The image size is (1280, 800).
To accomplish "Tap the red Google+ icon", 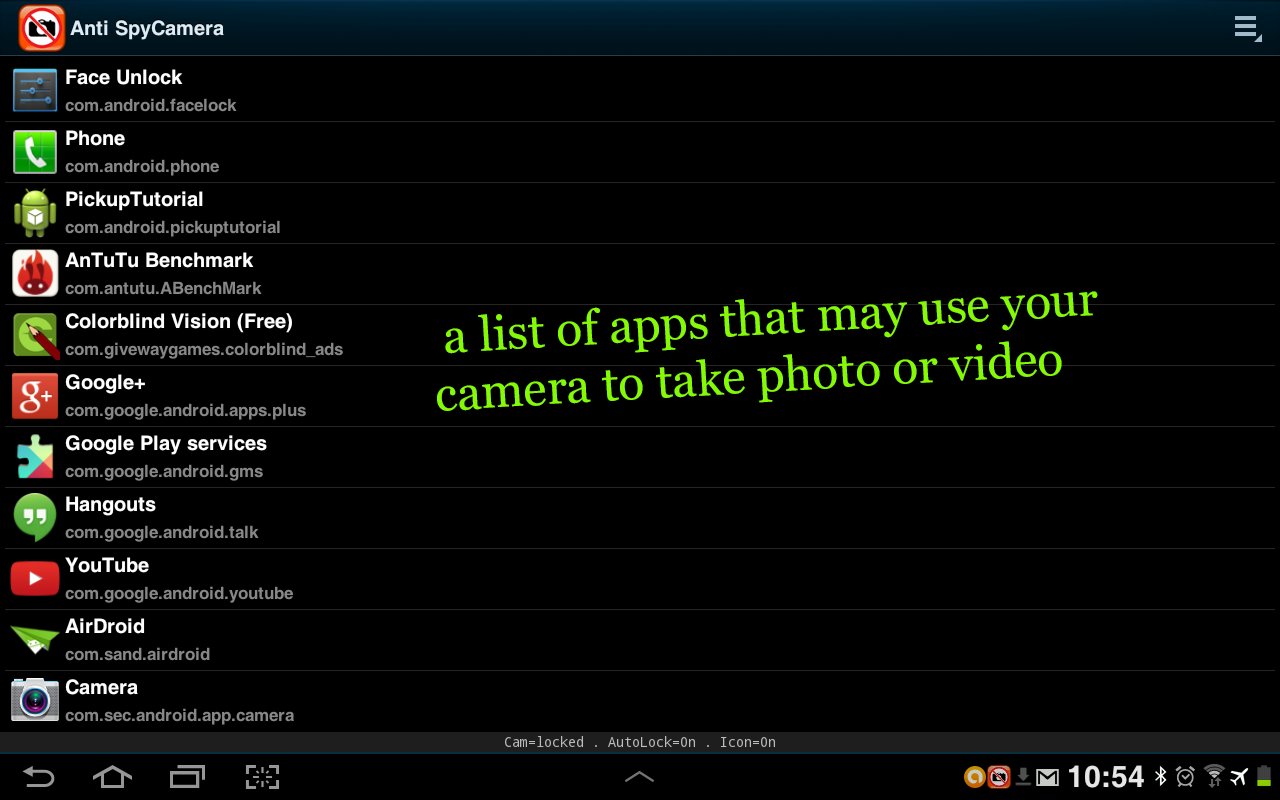I will click(35, 396).
